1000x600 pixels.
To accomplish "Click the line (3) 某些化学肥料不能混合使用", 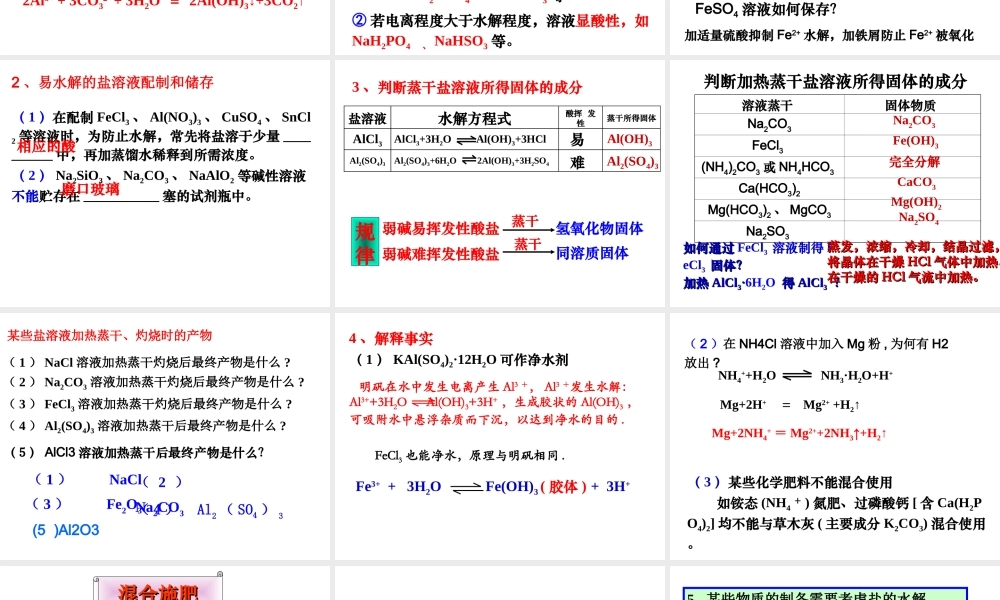I will 793,482.
